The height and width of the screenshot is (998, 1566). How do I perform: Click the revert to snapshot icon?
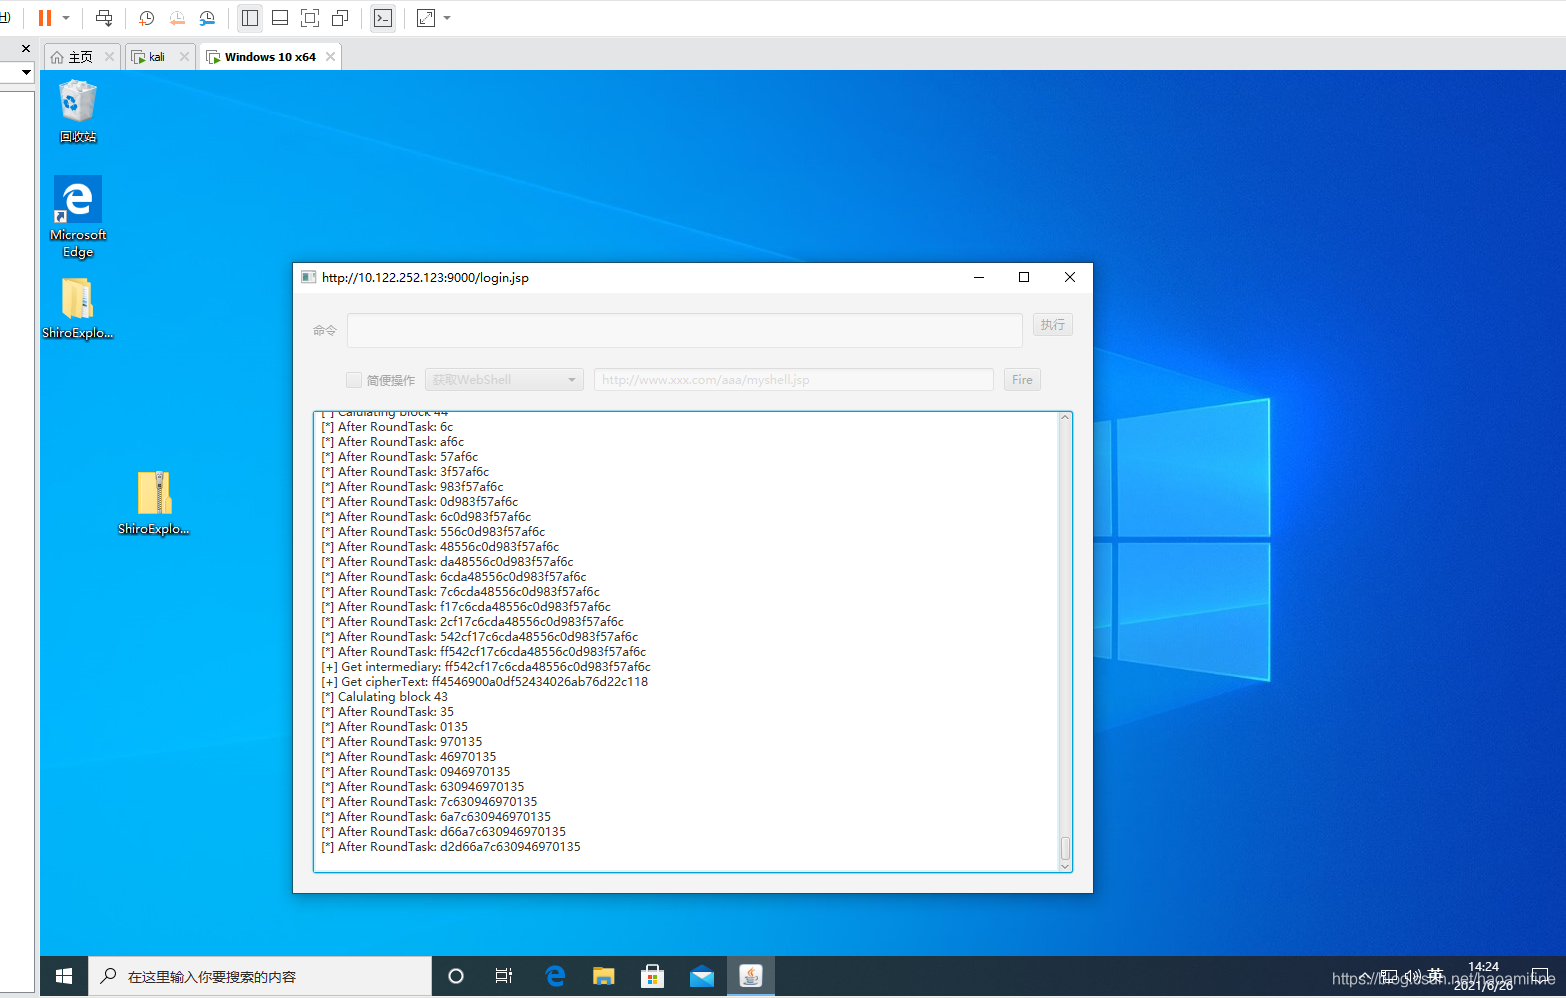coord(177,18)
